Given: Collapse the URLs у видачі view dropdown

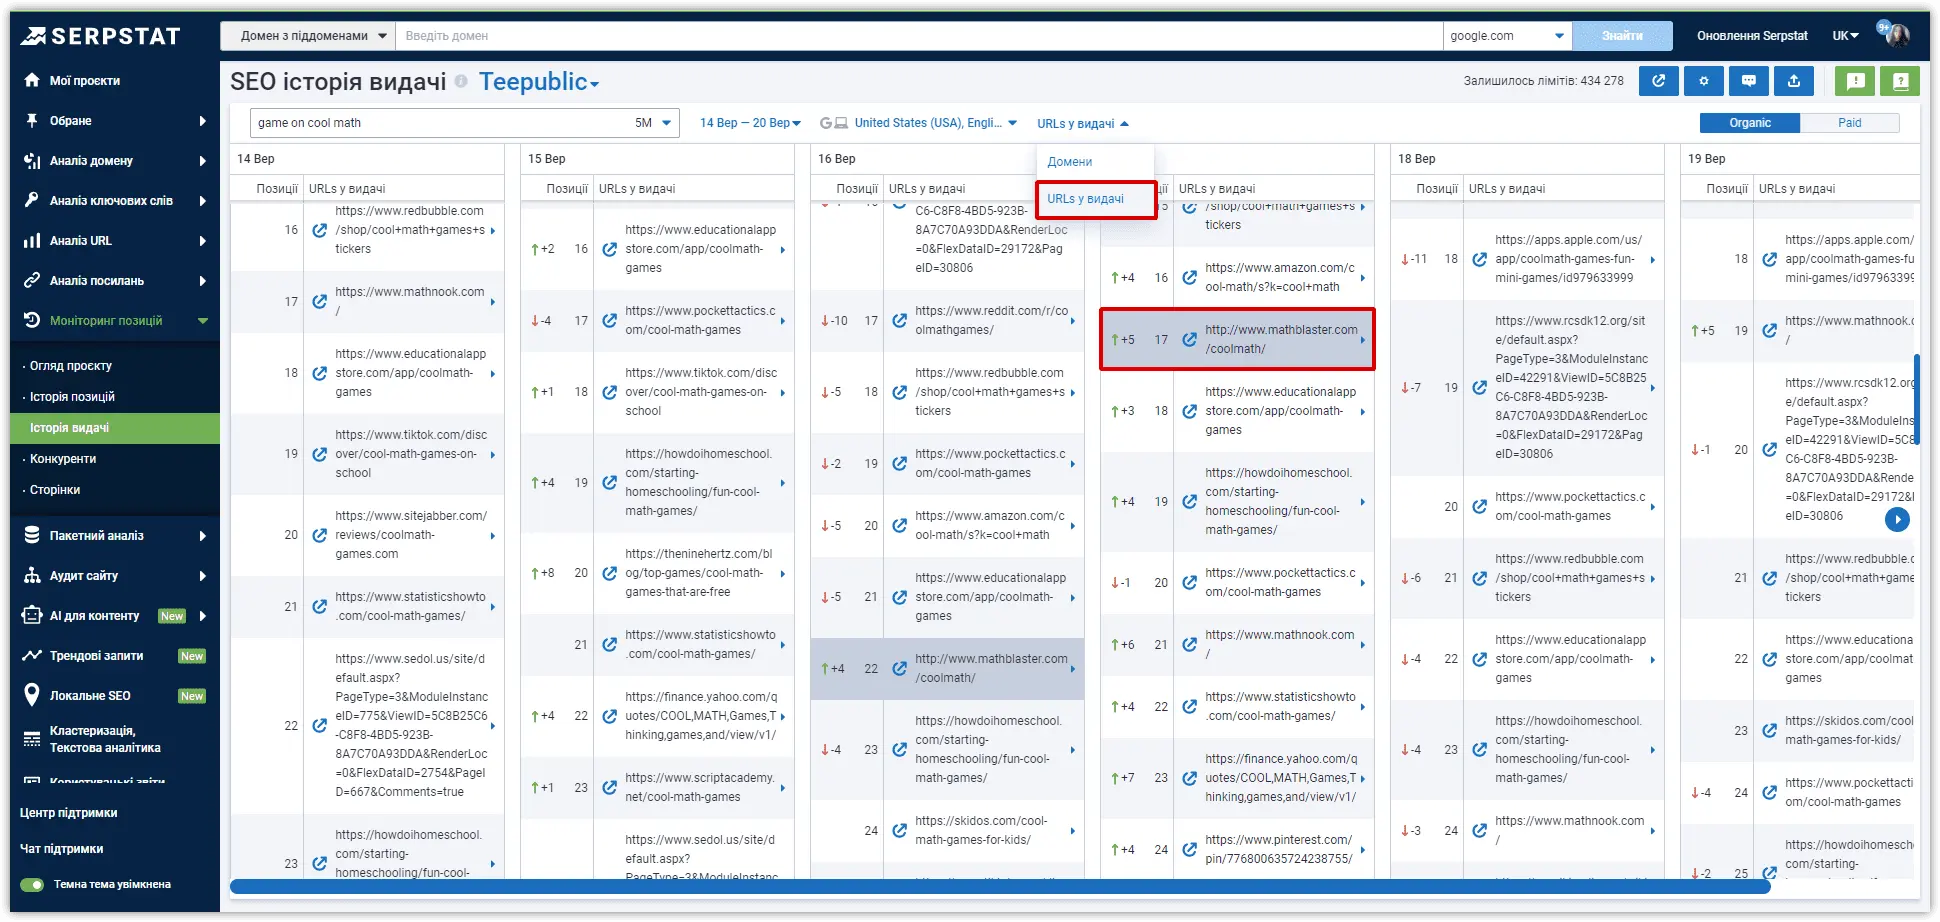Looking at the screenshot, I should (1083, 124).
